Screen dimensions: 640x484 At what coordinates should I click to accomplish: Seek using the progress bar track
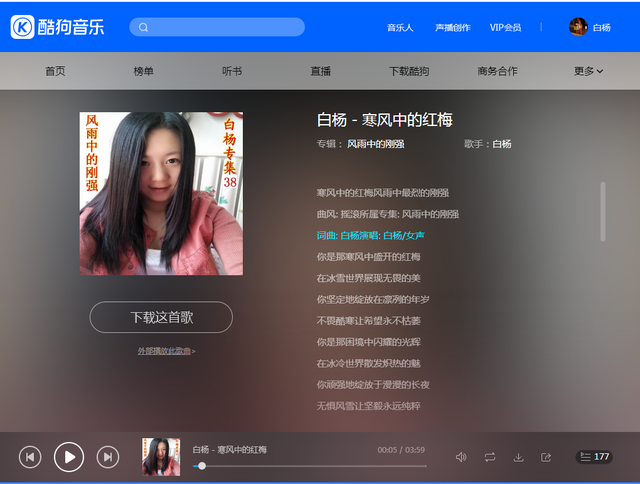(310, 466)
